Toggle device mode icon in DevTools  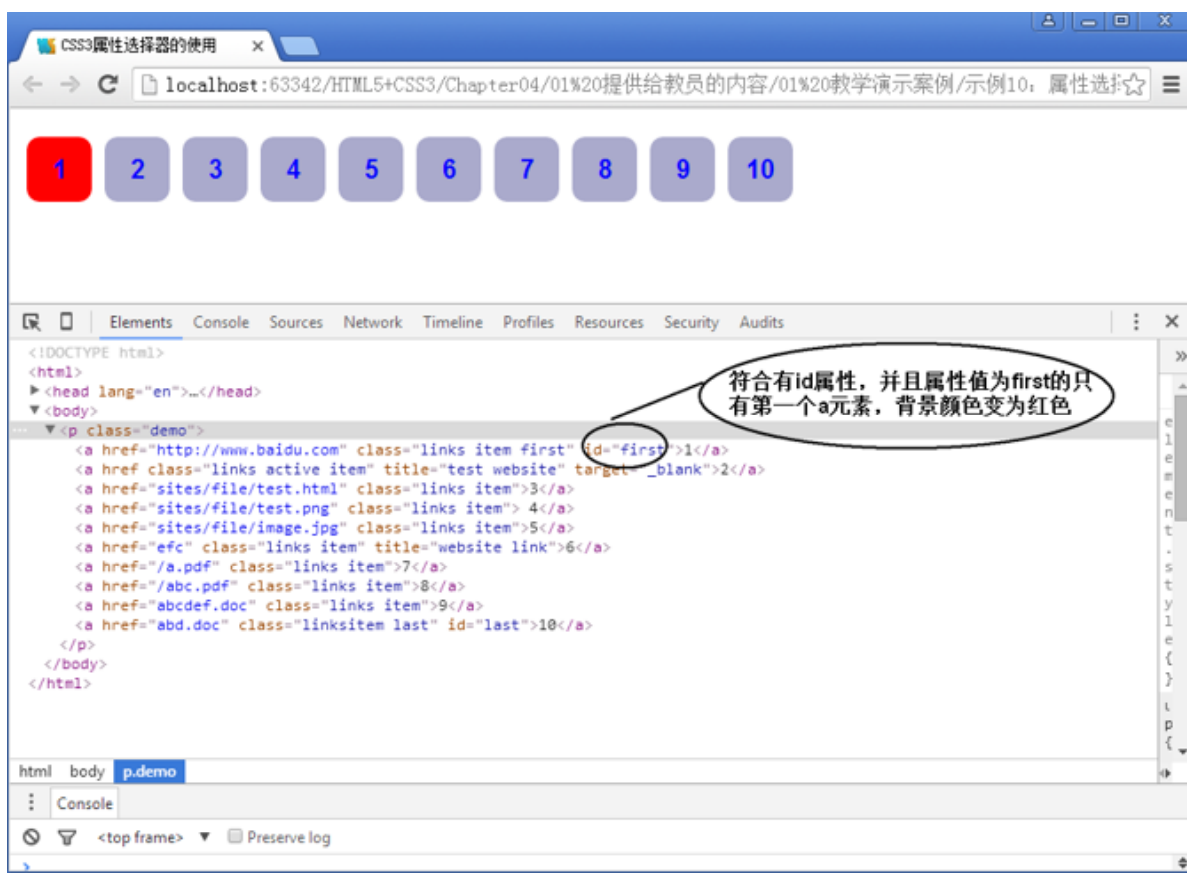pos(67,321)
